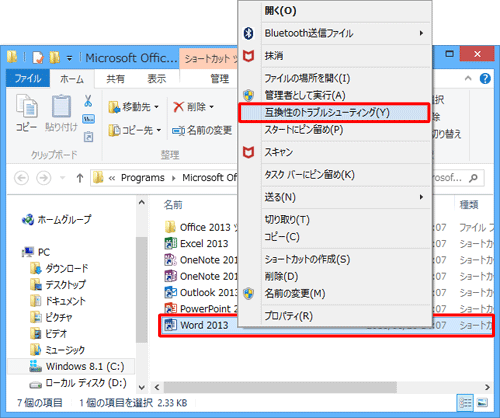Open quick access toolbar customize arrow
Screen dimensions: 500x418
click(69, 58)
